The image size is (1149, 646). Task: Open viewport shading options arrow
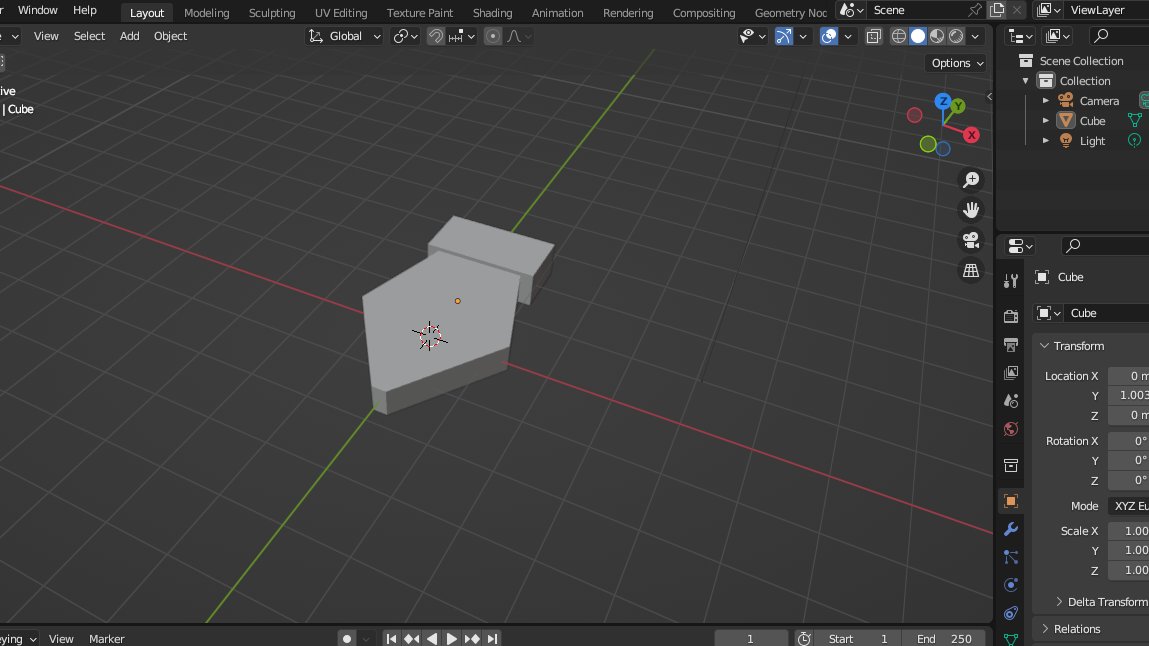(975, 36)
